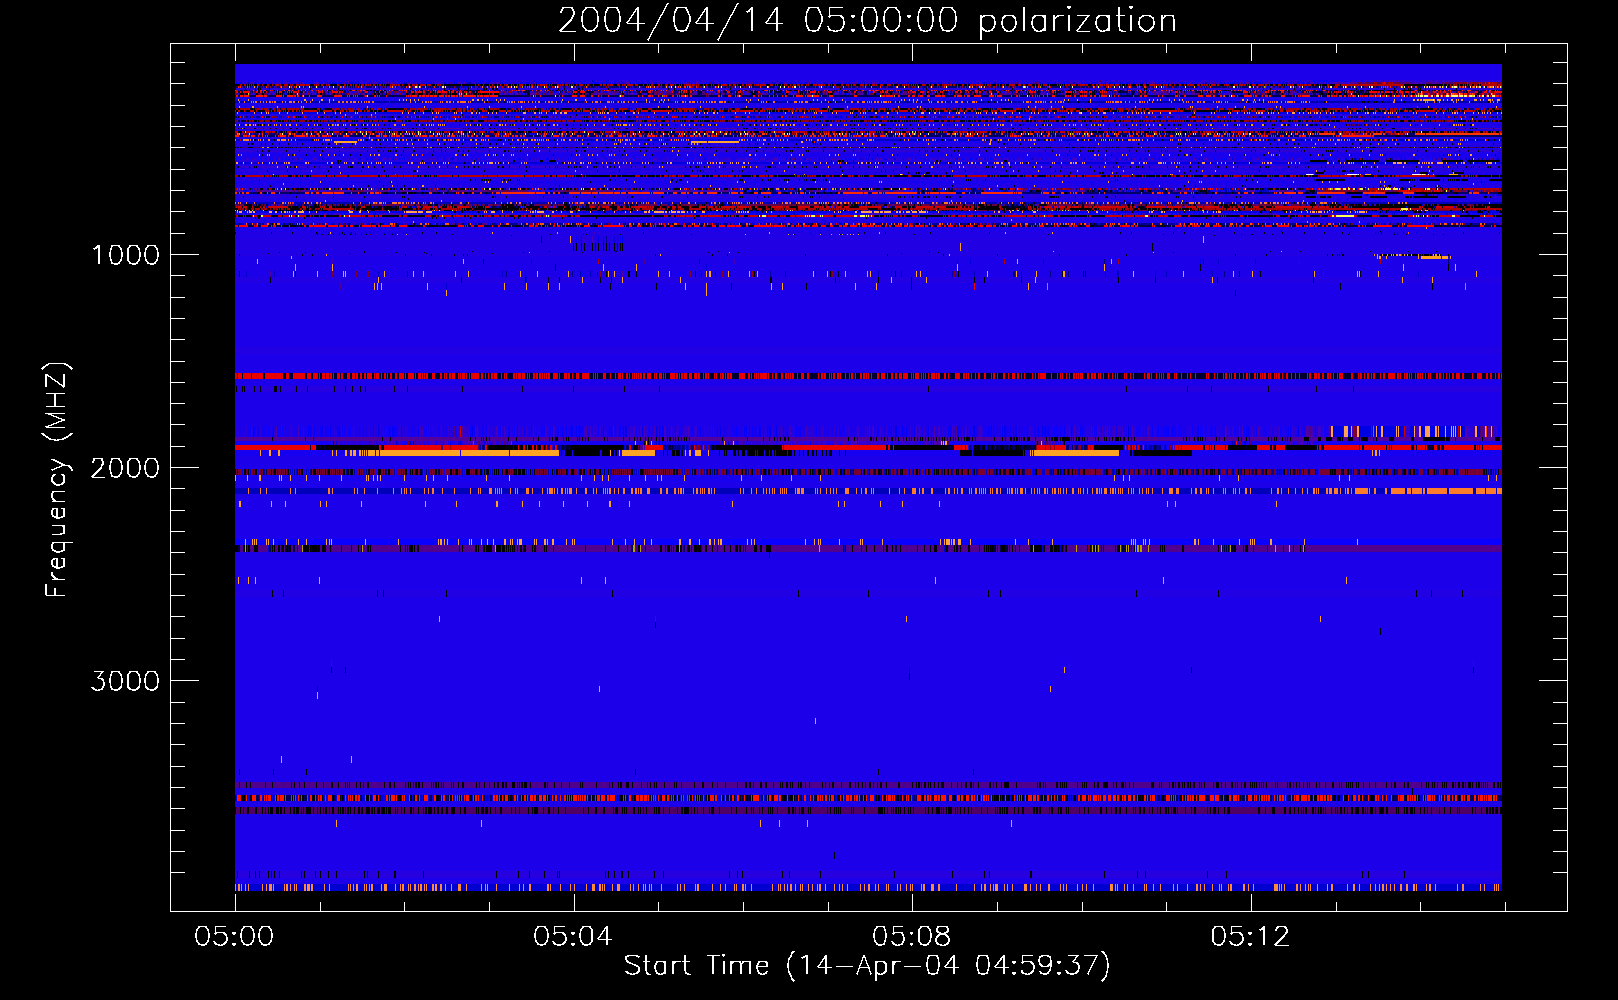Click the 2000 frequency tick label

[125, 468]
